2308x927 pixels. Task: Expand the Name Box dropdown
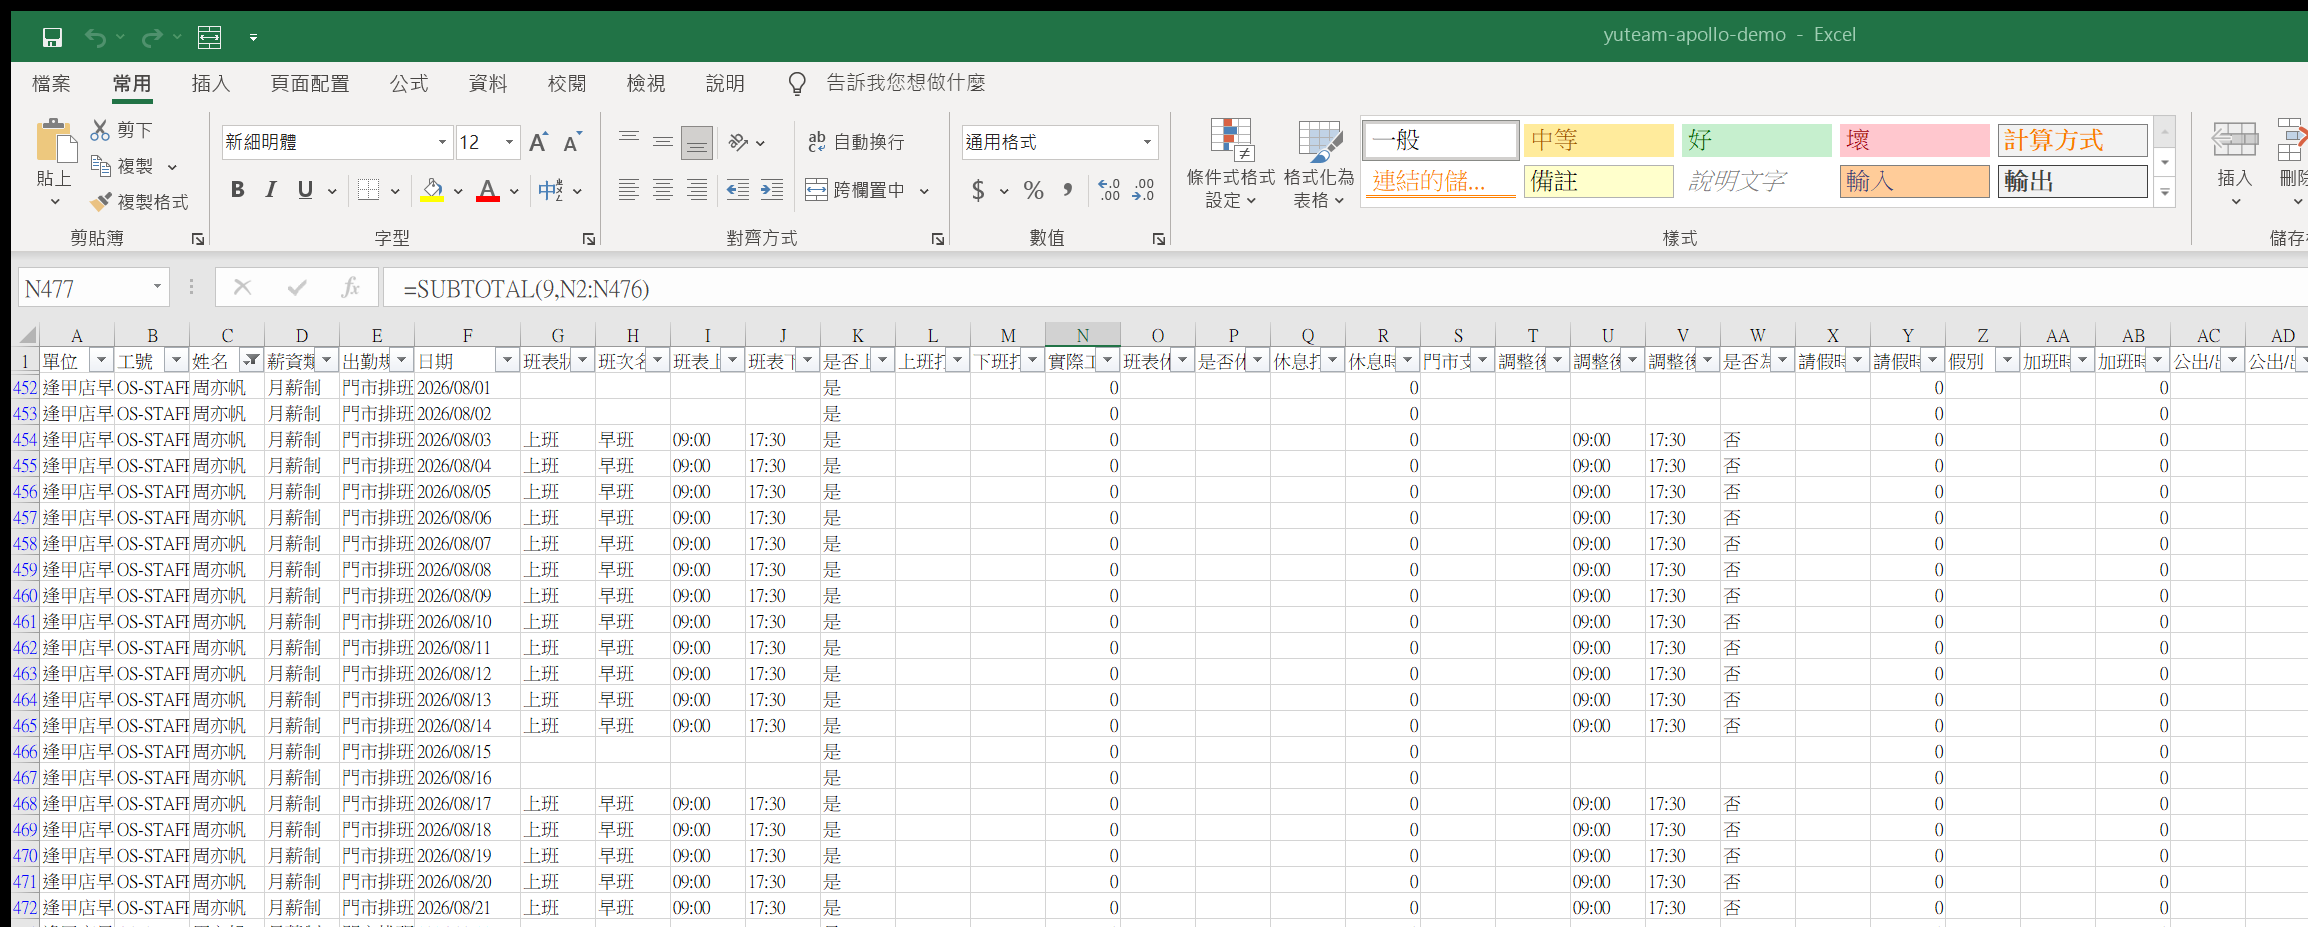click(x=157, y=288)
